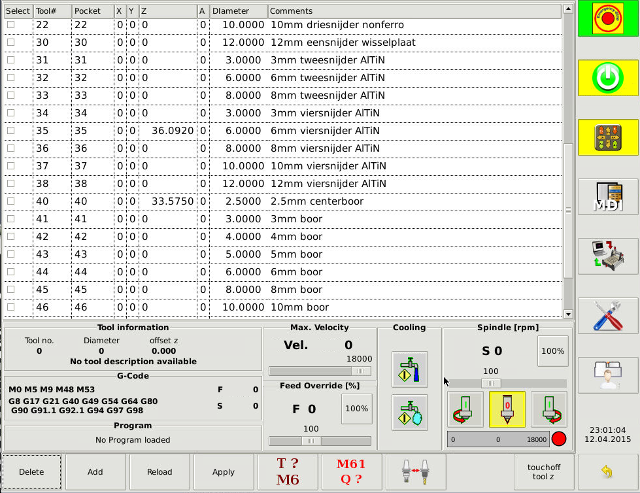Open the settings tools page
Viewport: 640px width, 493px height.
click(608, 316)
